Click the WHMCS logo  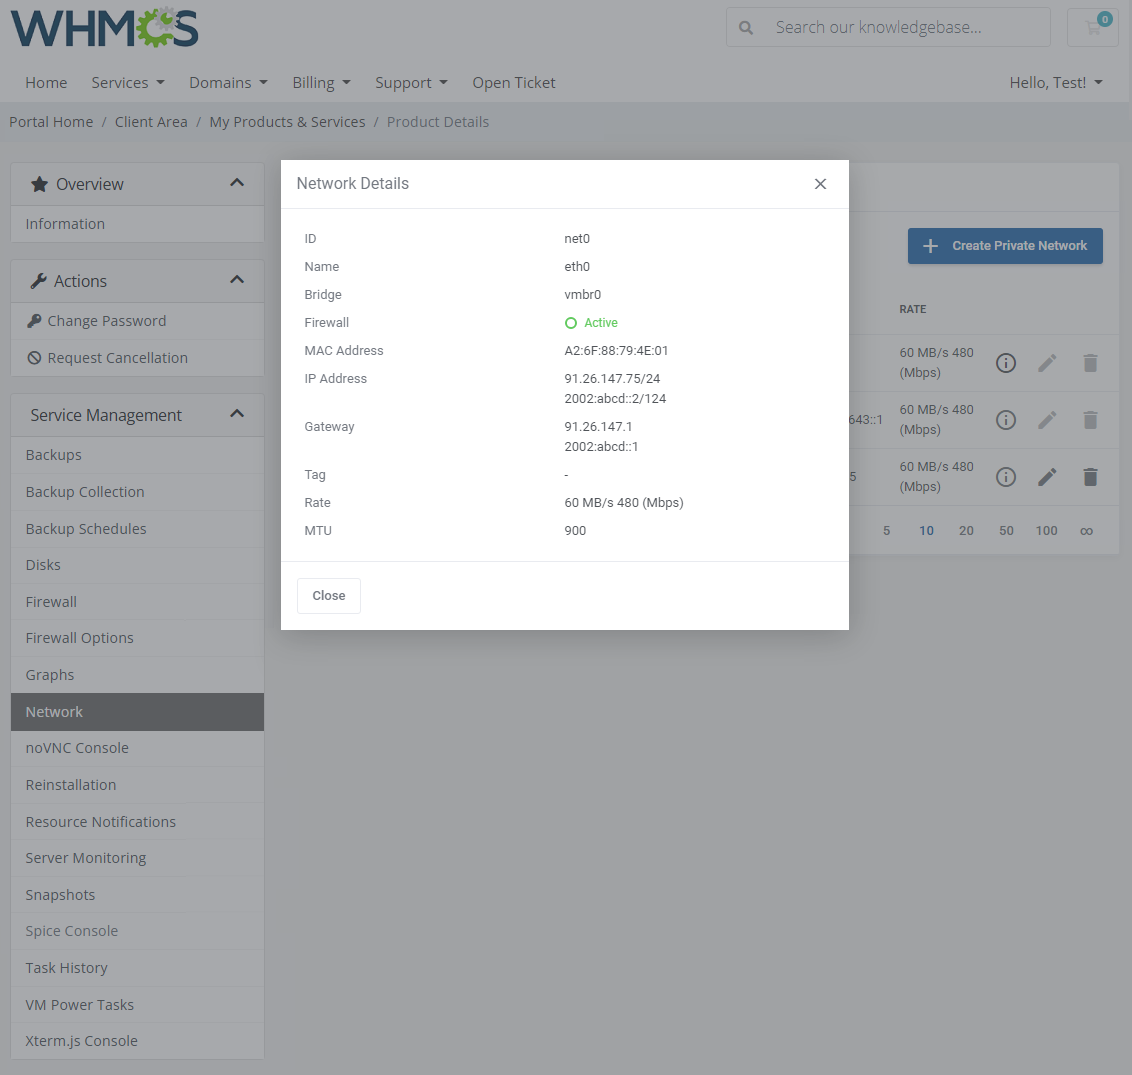coord(103,29)
